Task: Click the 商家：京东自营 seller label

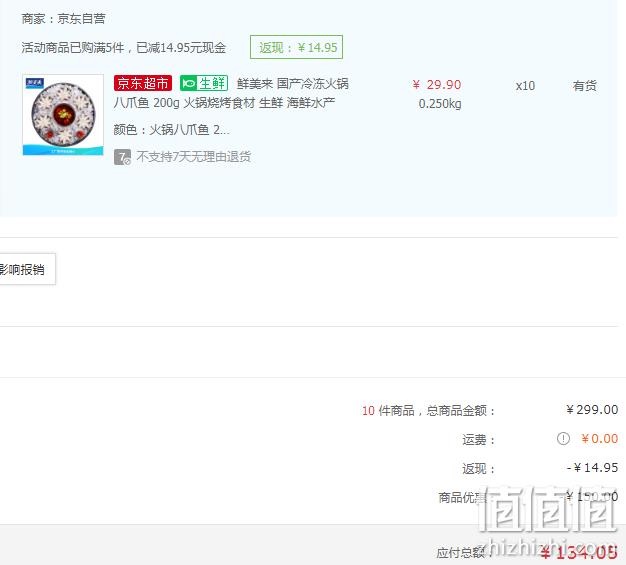Action: click(63, 18)
